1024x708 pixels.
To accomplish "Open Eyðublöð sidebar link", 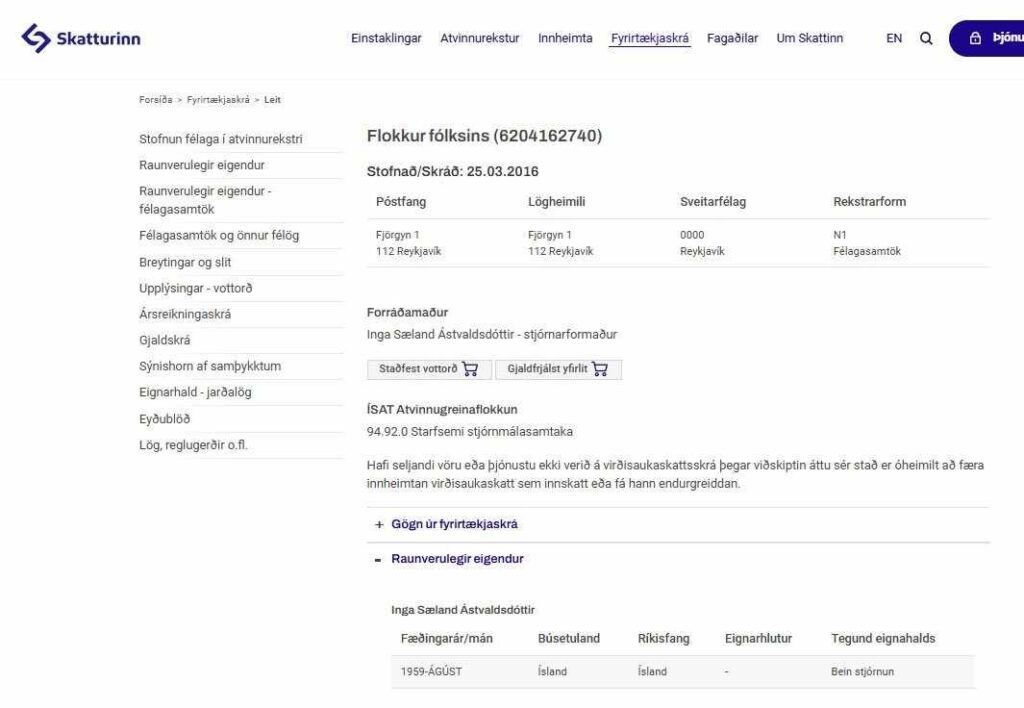I will click(164, 419).
